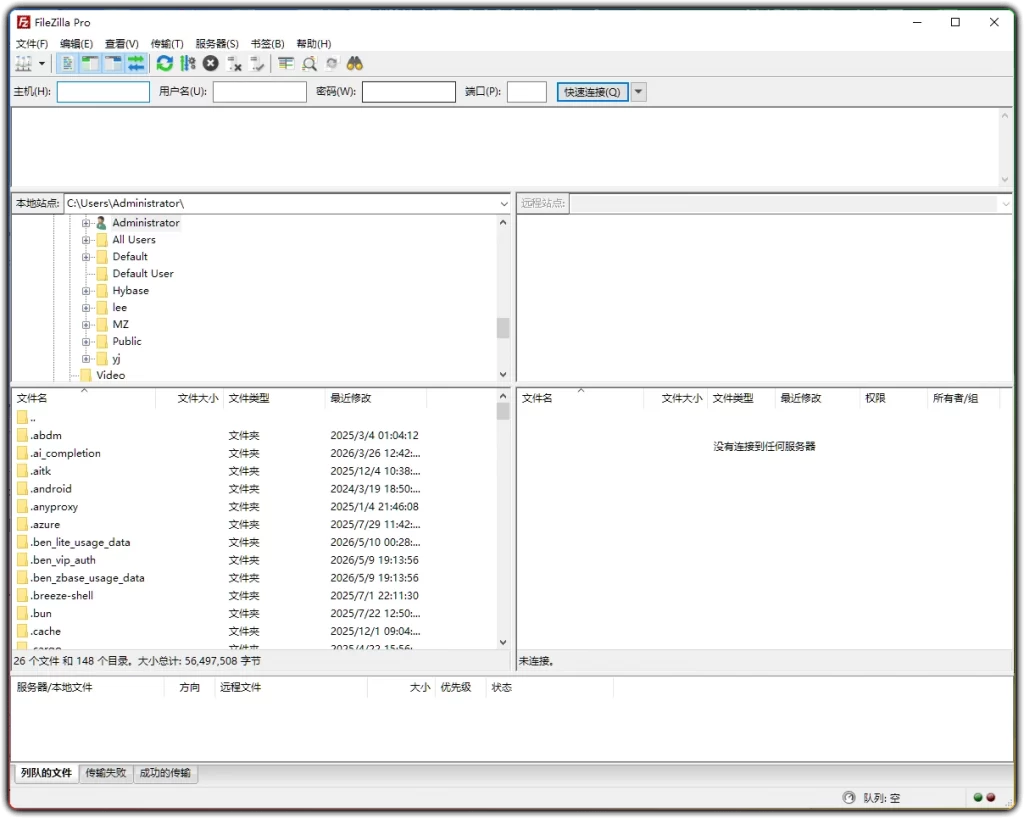1024x818 pixels.
Task: Toggle synchronized browsing icon
Action: 332,63
